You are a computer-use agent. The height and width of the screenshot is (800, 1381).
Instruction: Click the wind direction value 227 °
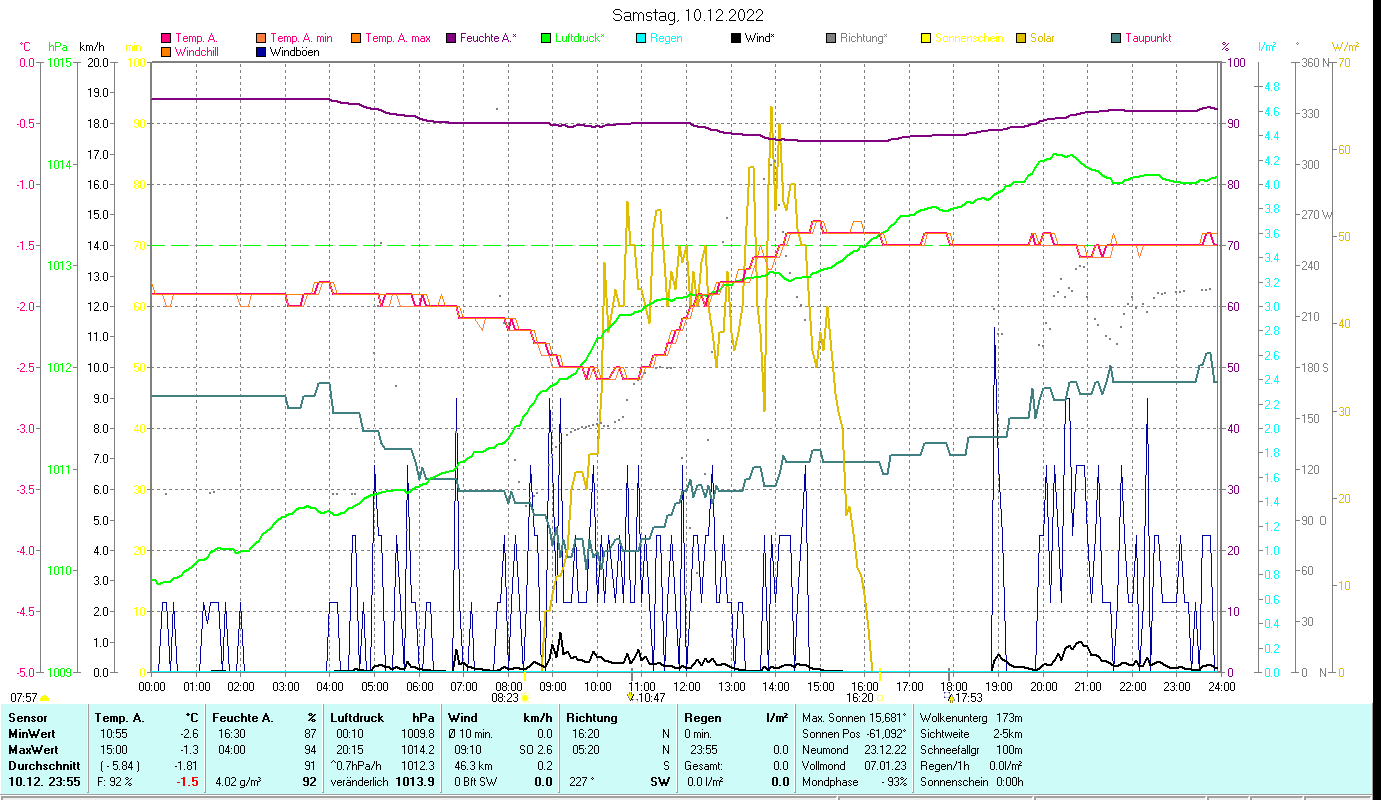[583, 781]
